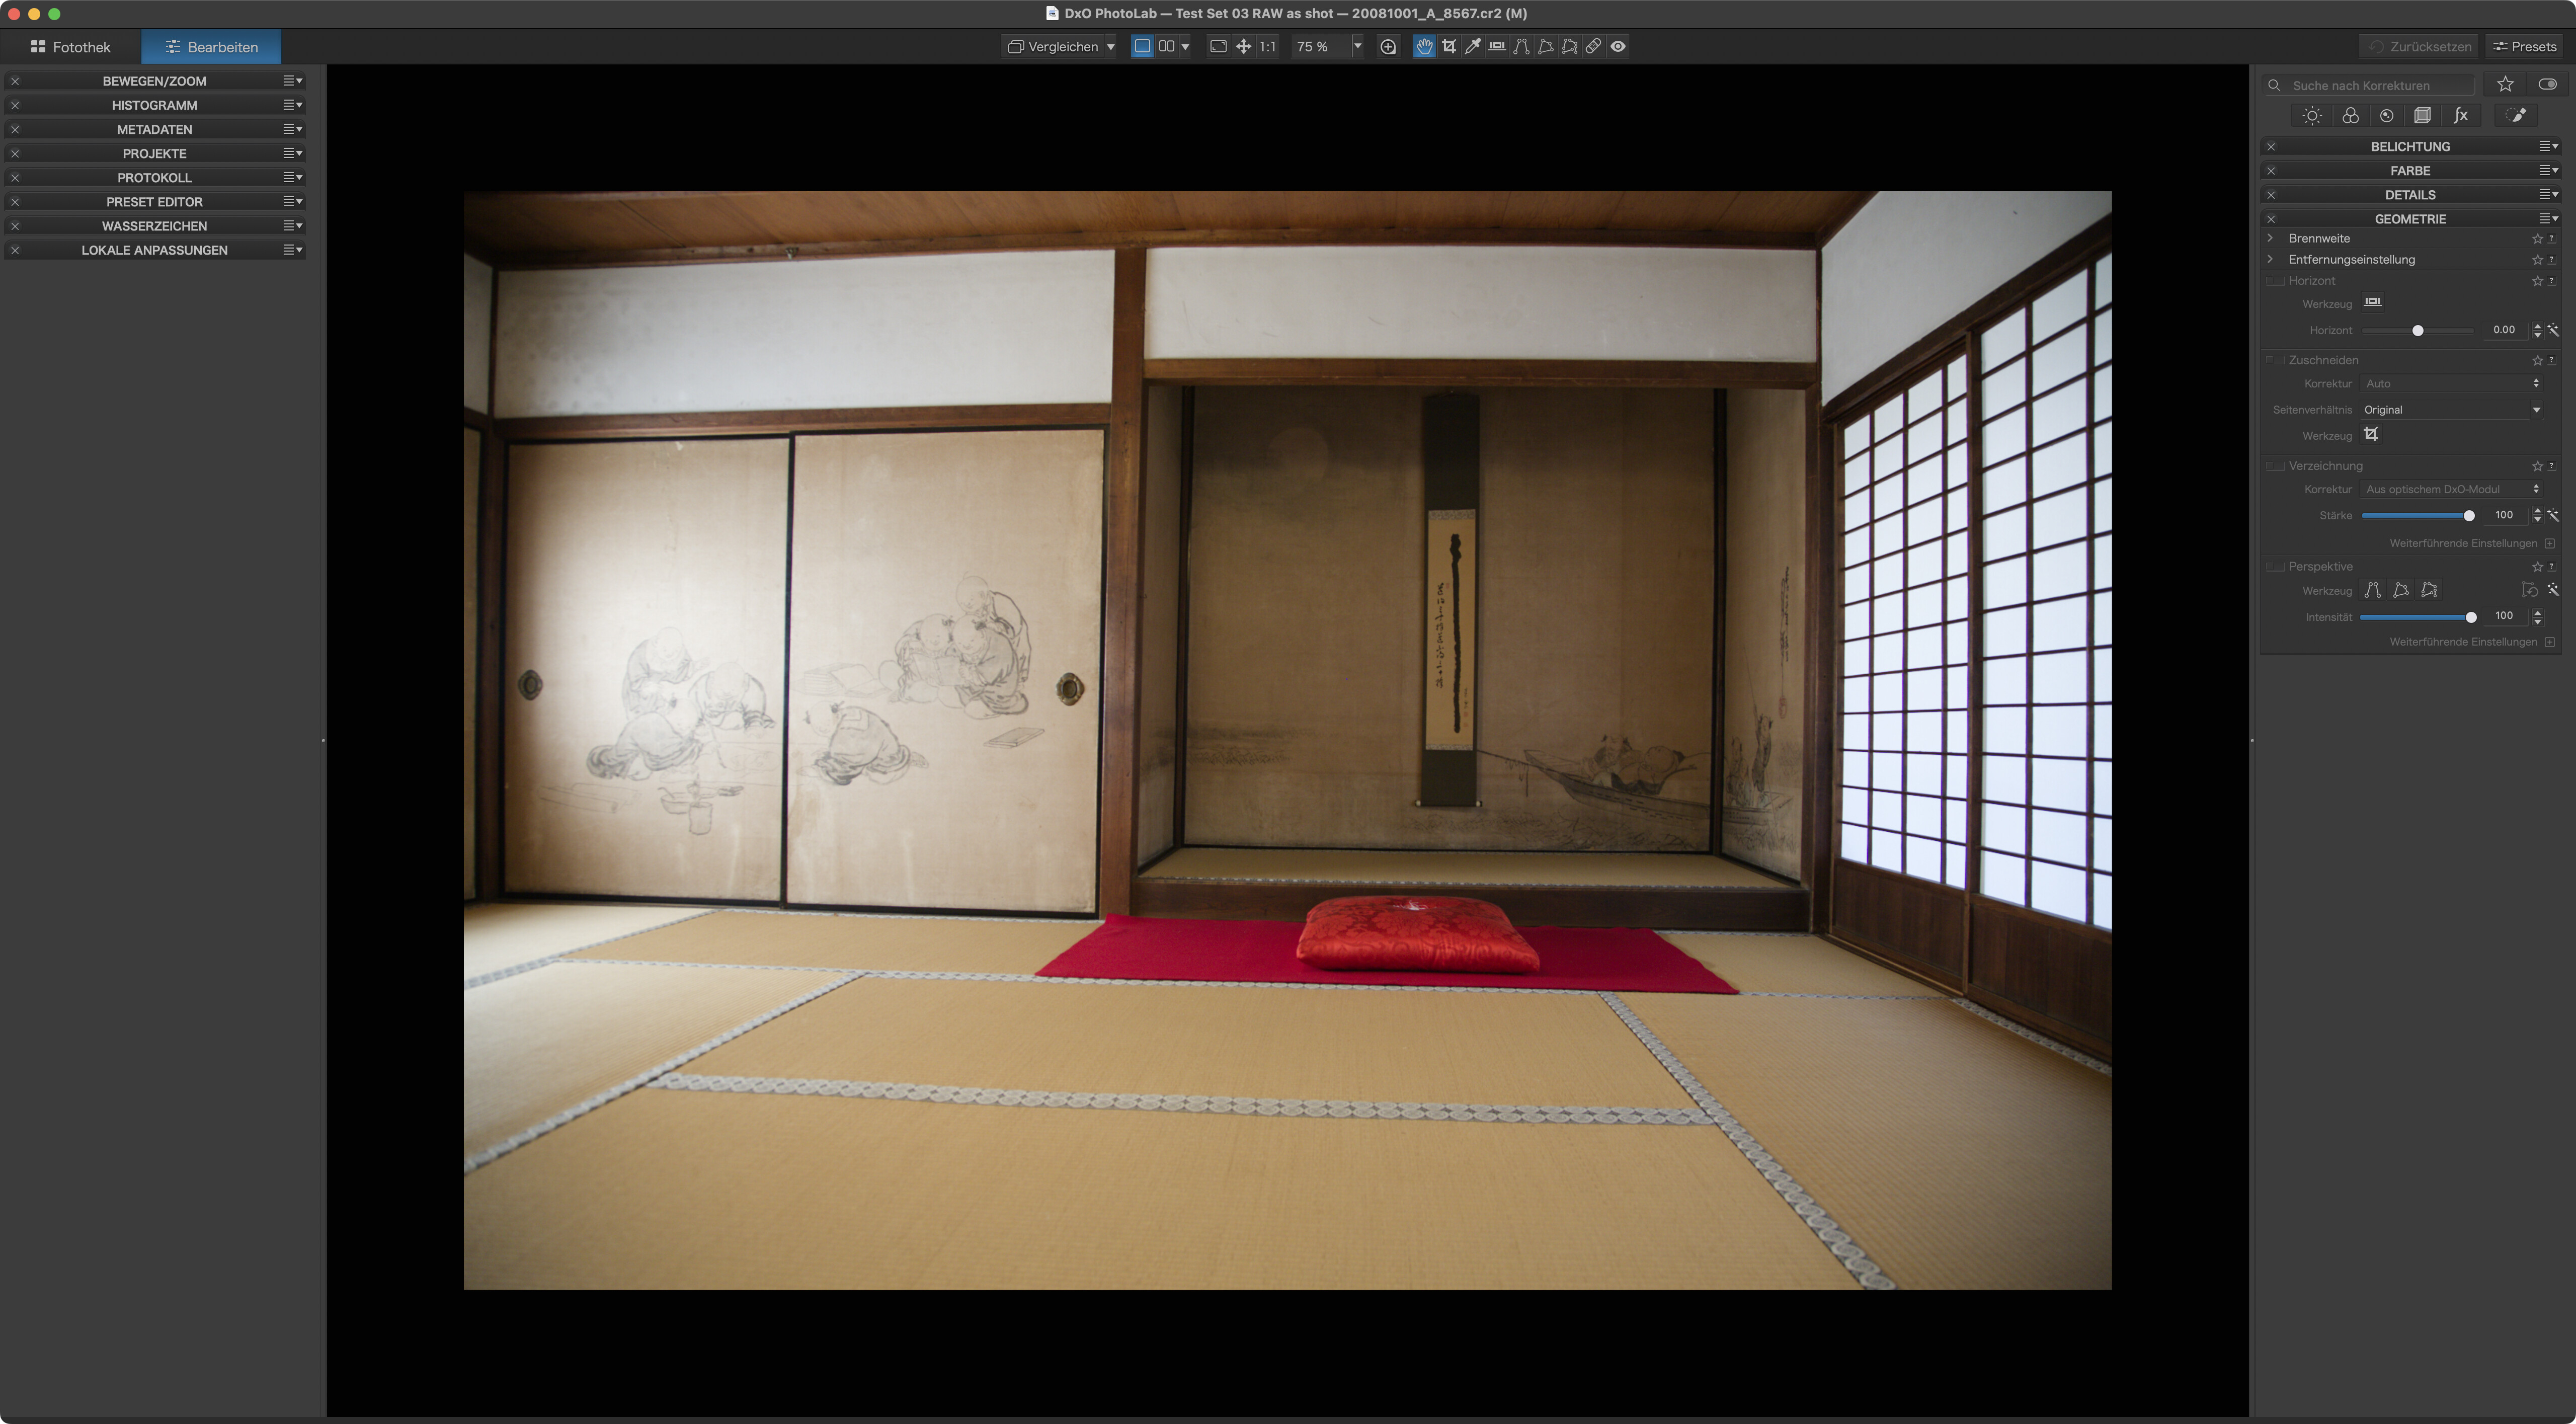2576x1424 pixels.
Task: Click the side-by-side view mode icon
Action: pos(1166,46)
